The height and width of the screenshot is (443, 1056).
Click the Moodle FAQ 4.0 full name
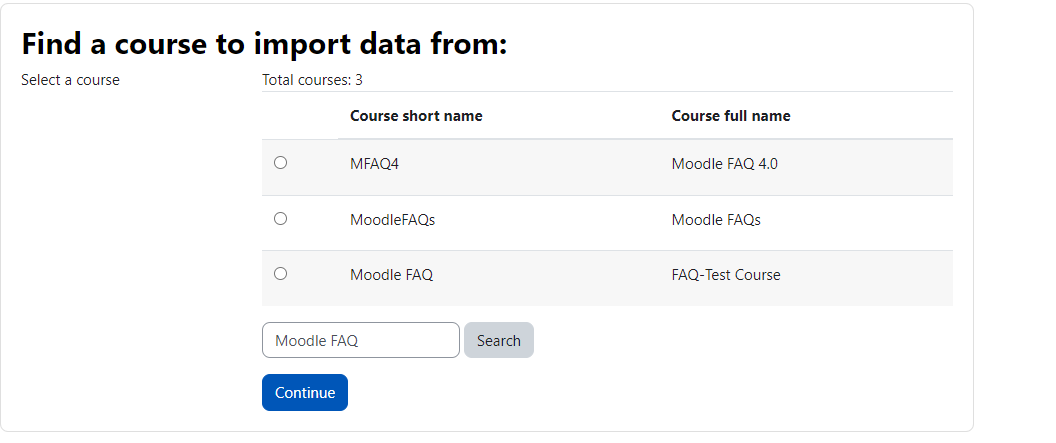(x=725, y=164)
